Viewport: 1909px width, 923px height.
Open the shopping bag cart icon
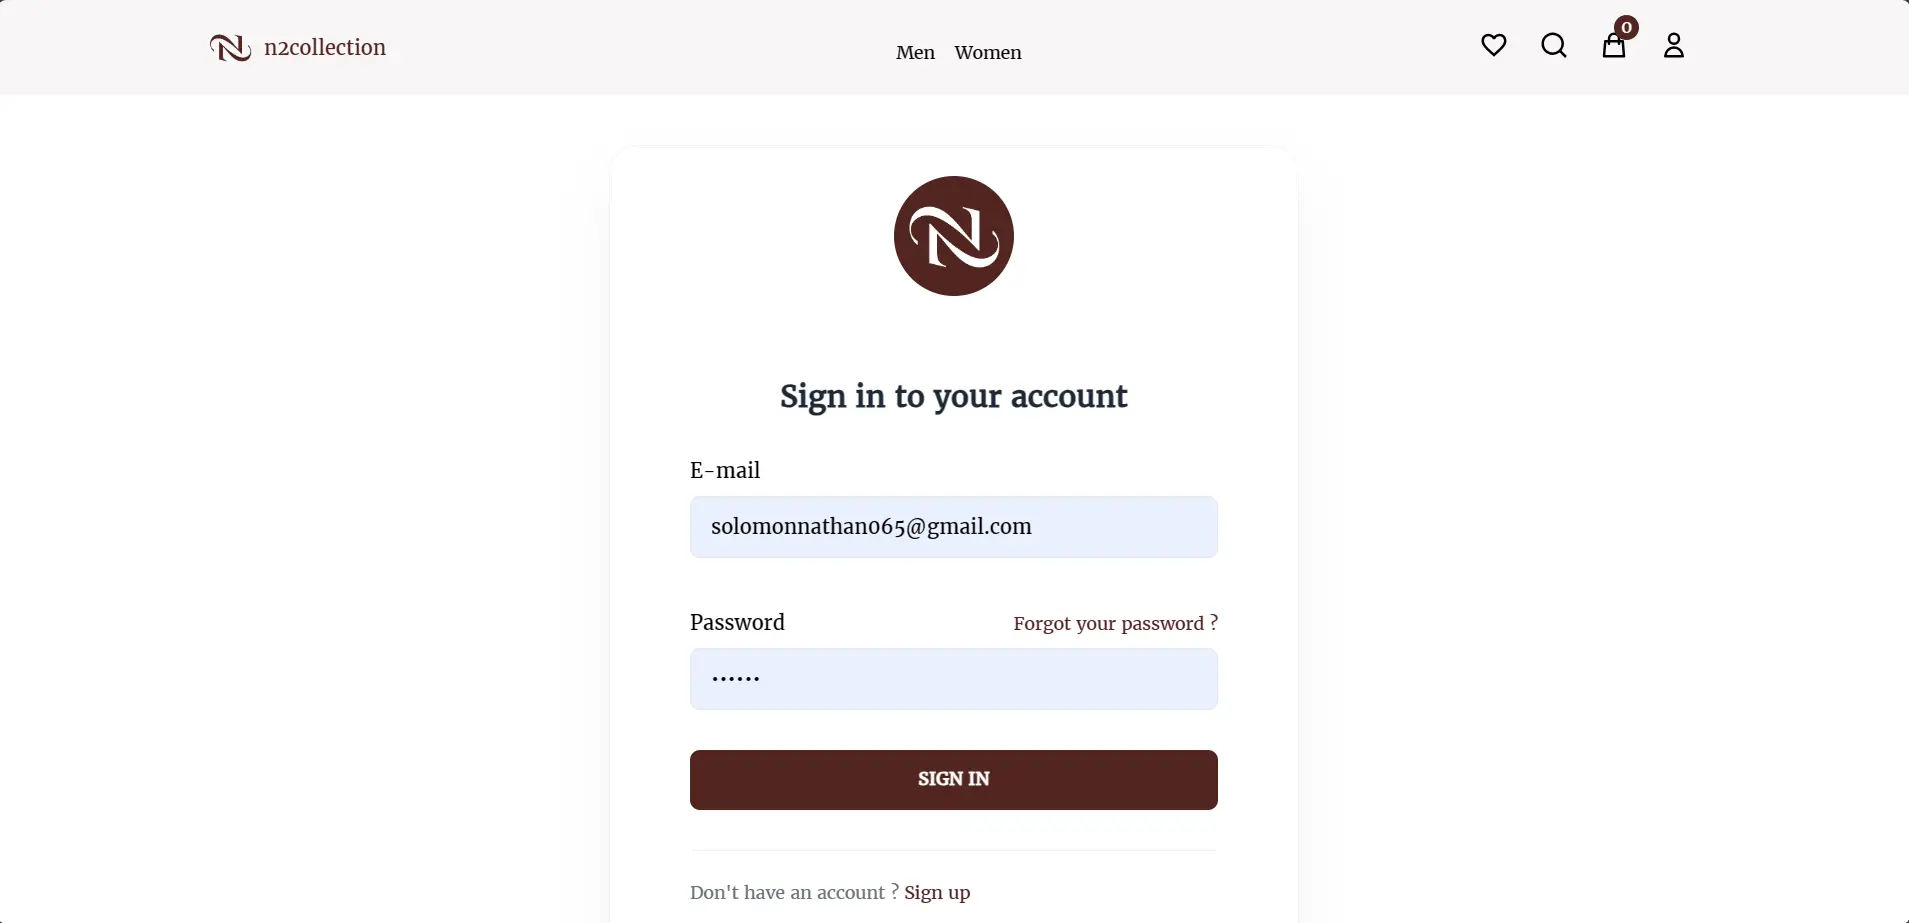click(x=1613, y=48)
